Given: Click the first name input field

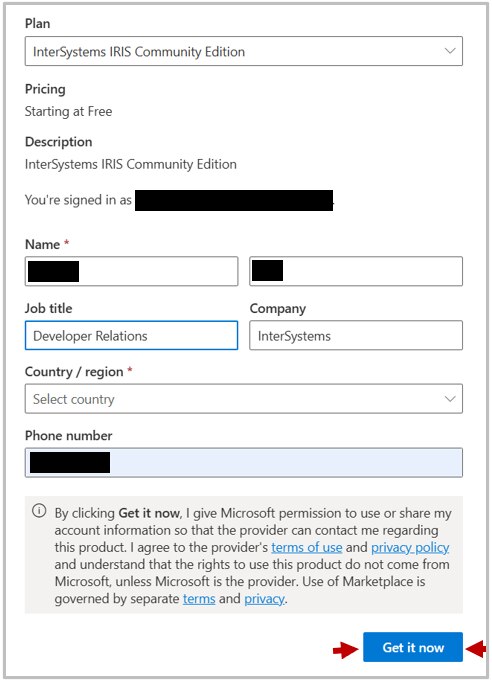Looking at the screenshot, I should click(x=131, y=271).
